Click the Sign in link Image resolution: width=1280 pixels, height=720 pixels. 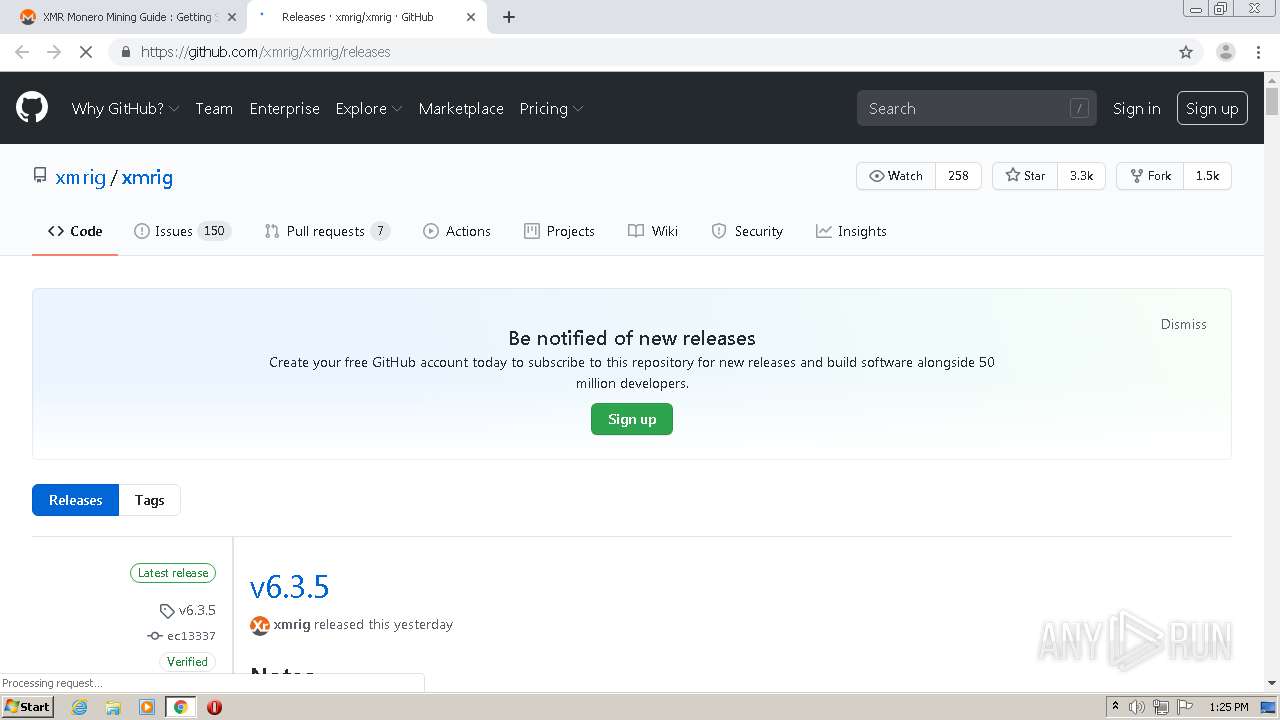point(1137,108)
